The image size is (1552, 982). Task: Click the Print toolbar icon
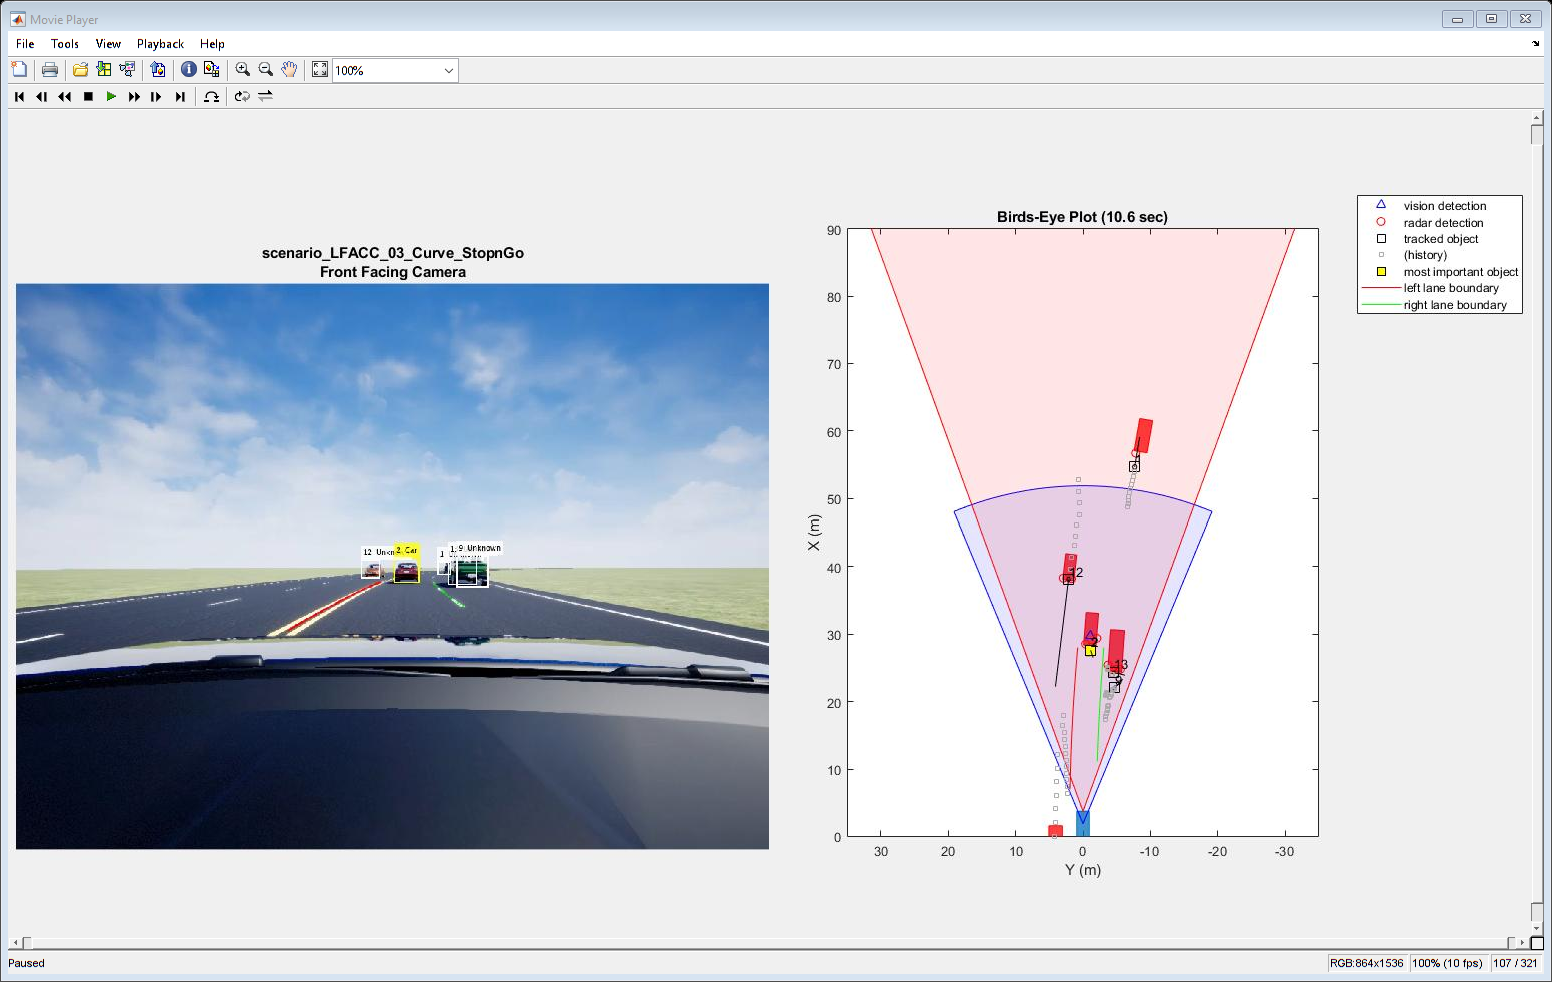tap(49, 69)
